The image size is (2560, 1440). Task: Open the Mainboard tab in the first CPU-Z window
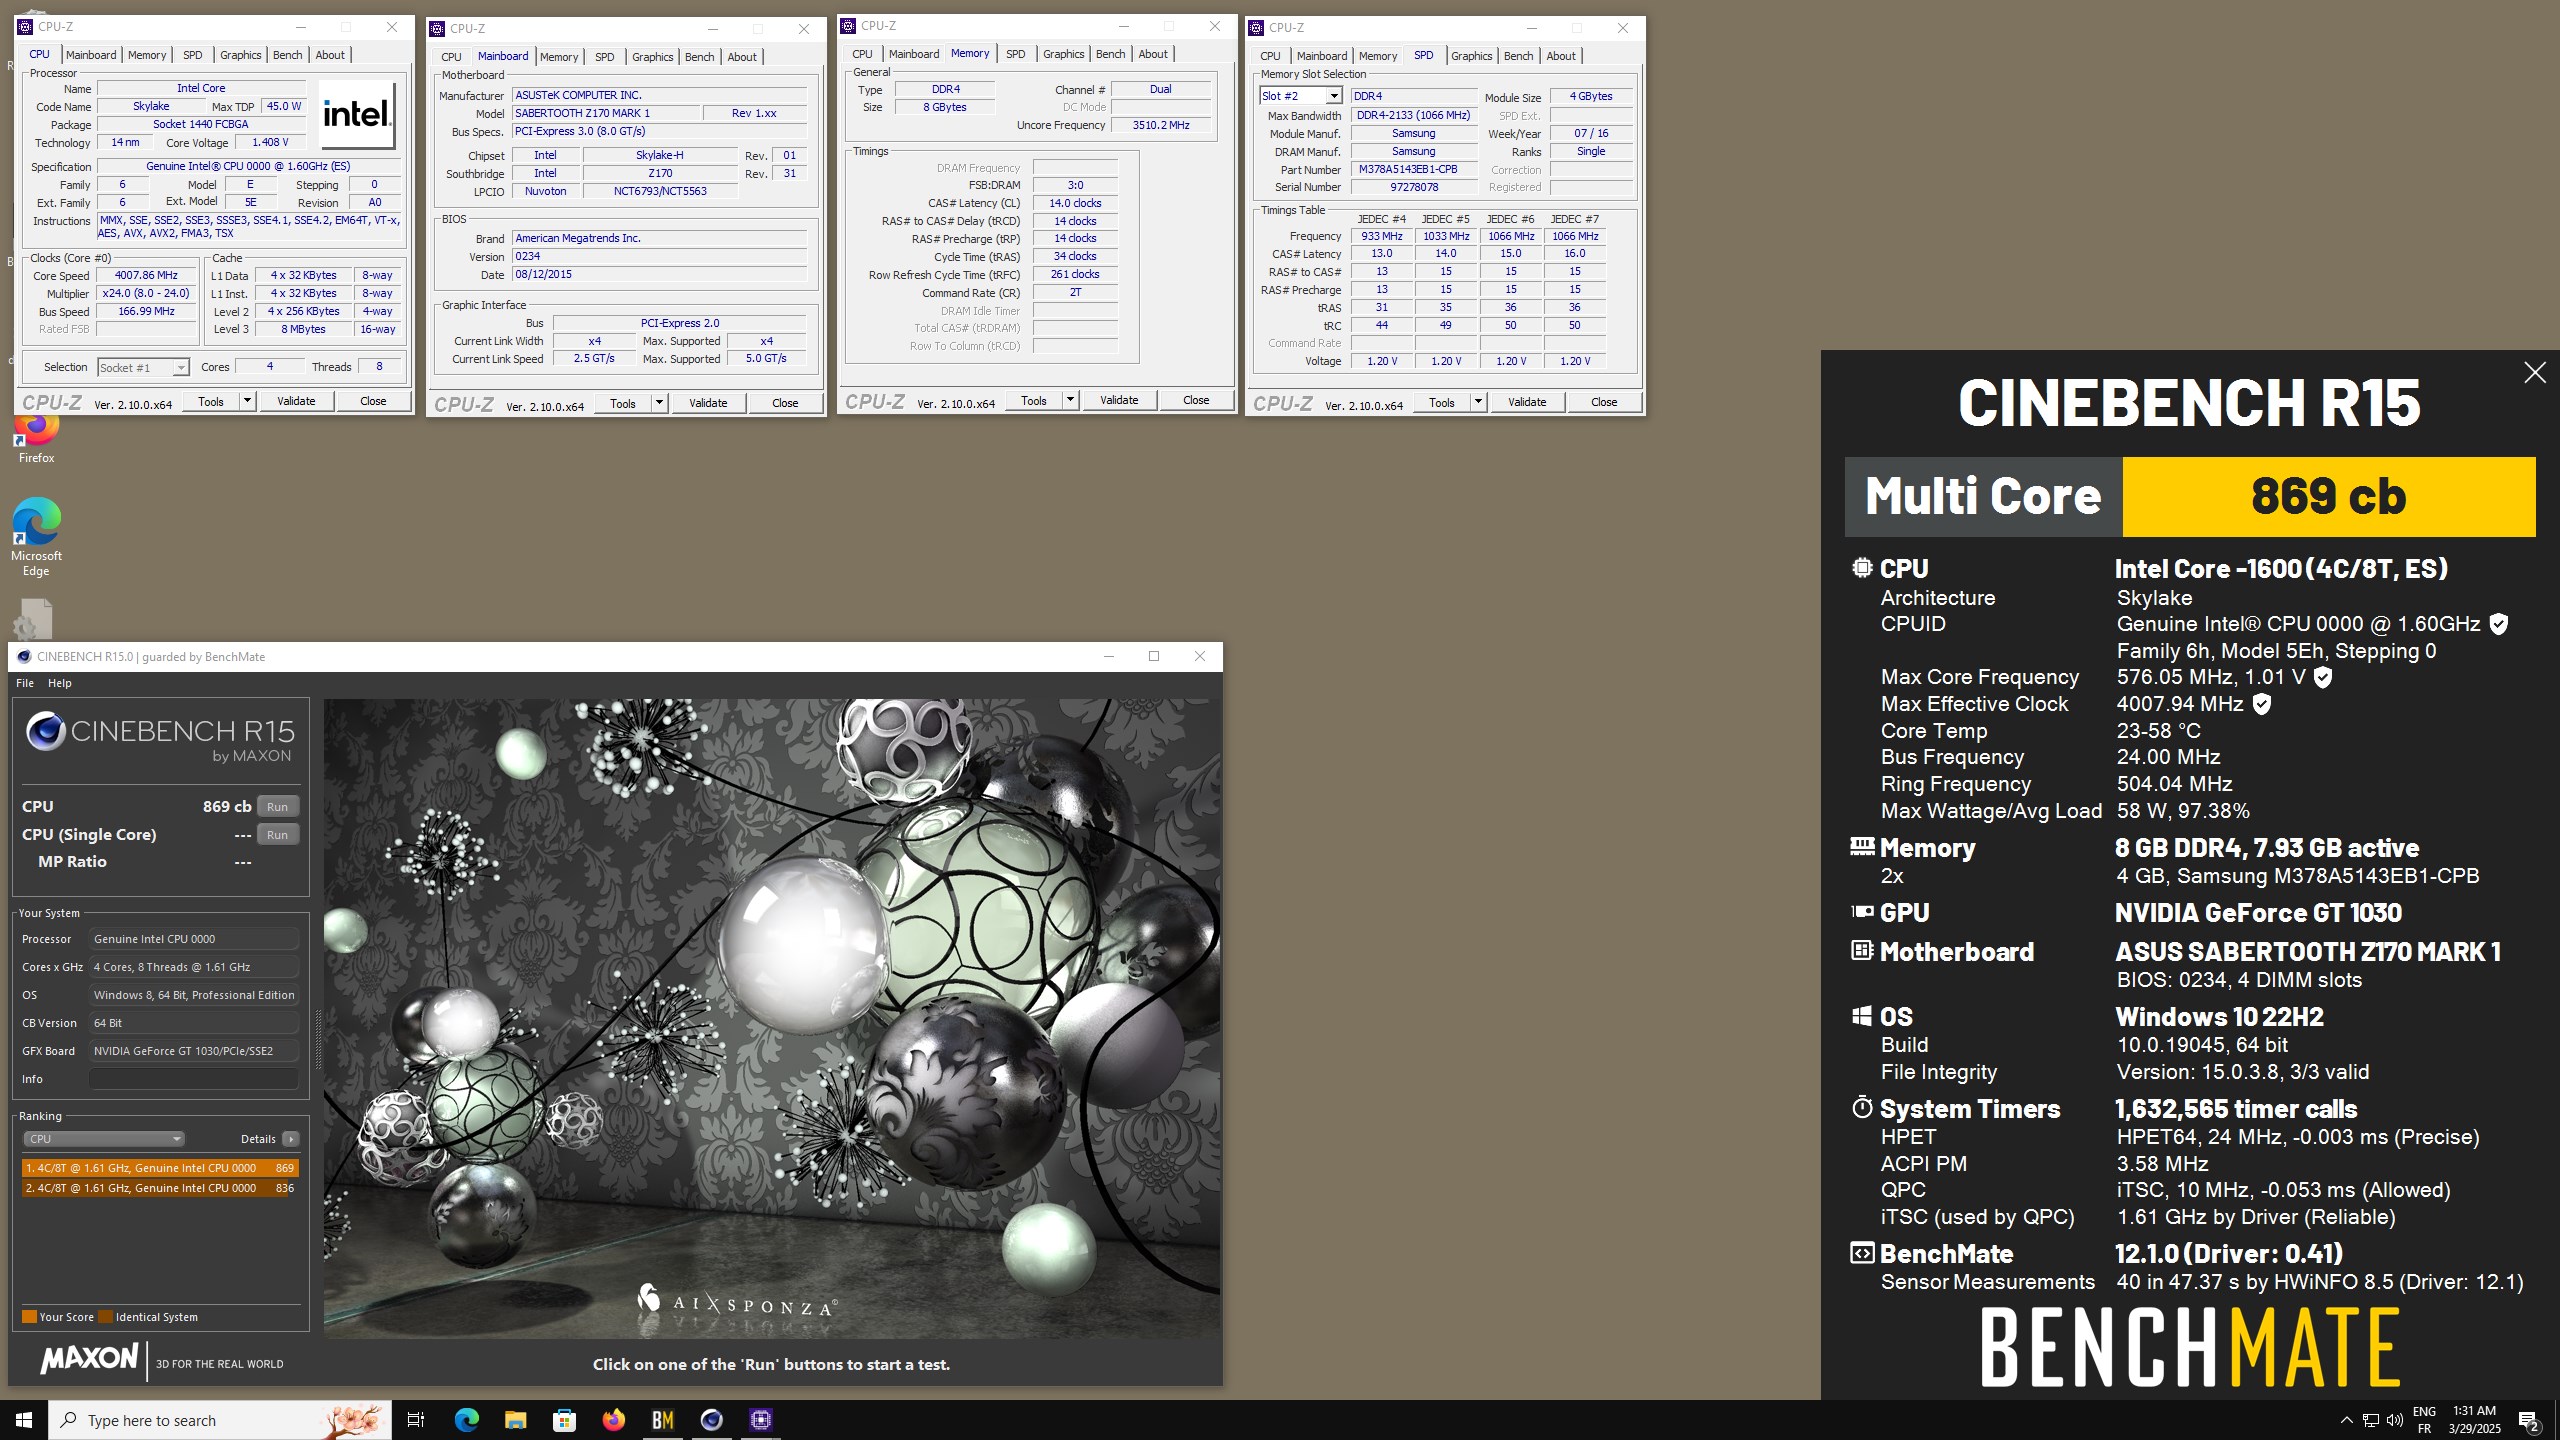point(91,55)
